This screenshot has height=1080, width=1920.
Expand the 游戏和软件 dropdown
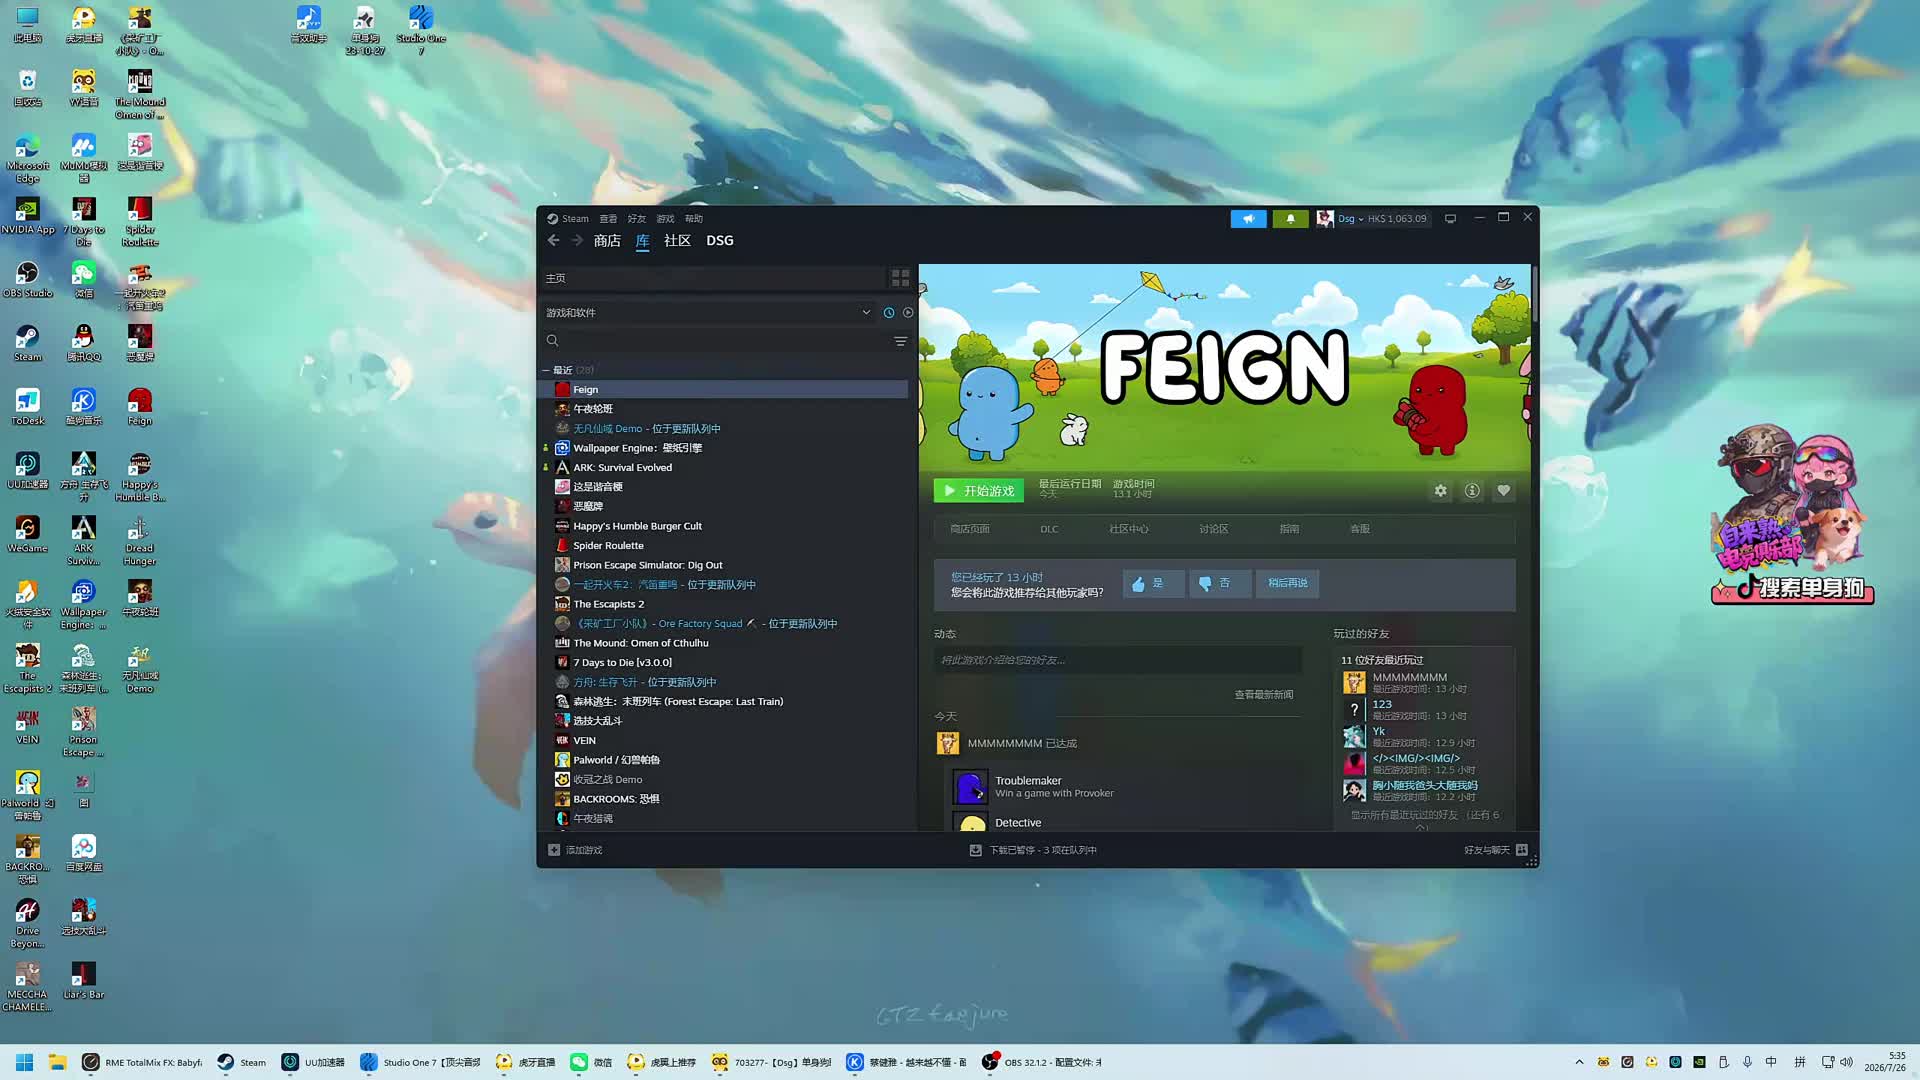(866, 313)
